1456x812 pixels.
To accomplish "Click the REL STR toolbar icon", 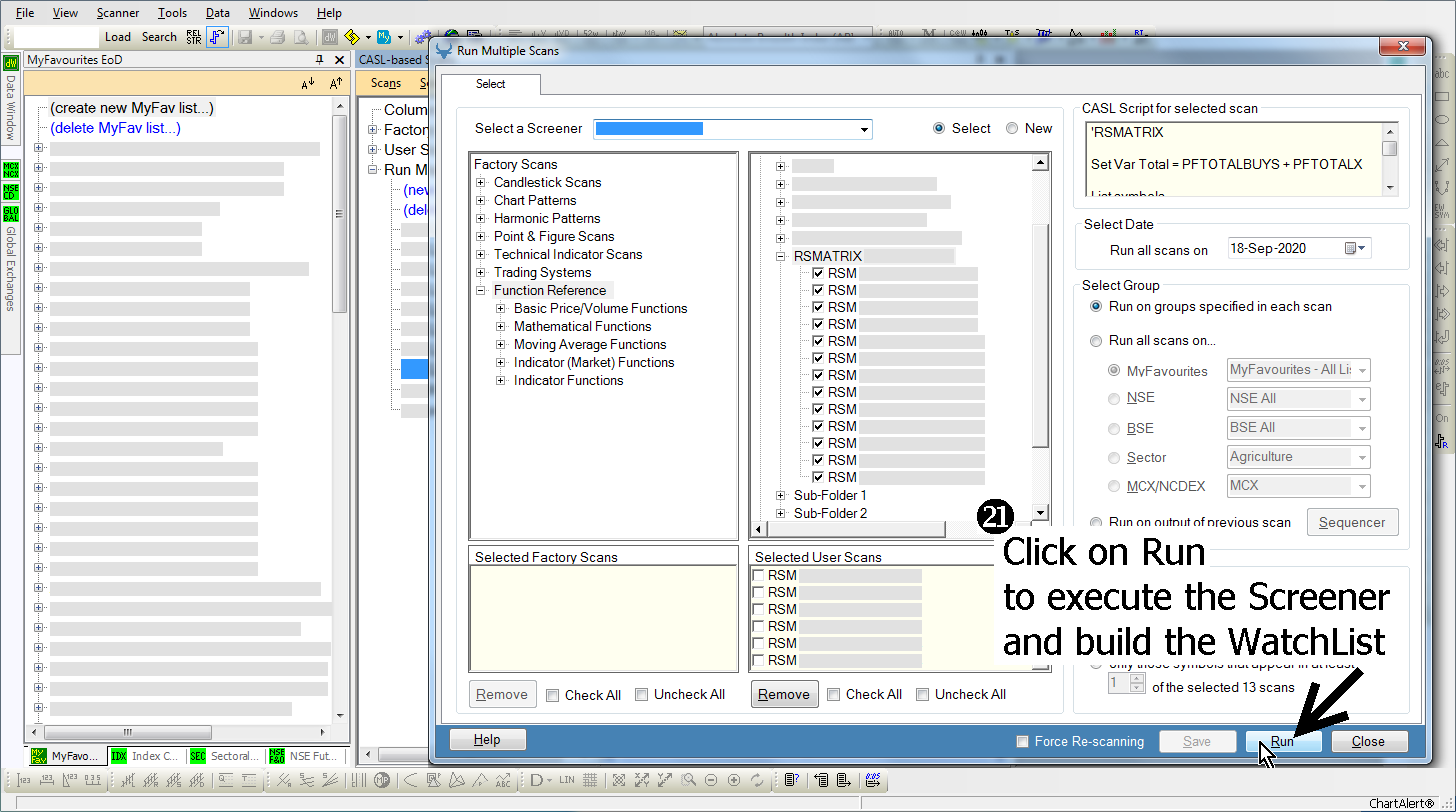I will click(x=194, y=37).
